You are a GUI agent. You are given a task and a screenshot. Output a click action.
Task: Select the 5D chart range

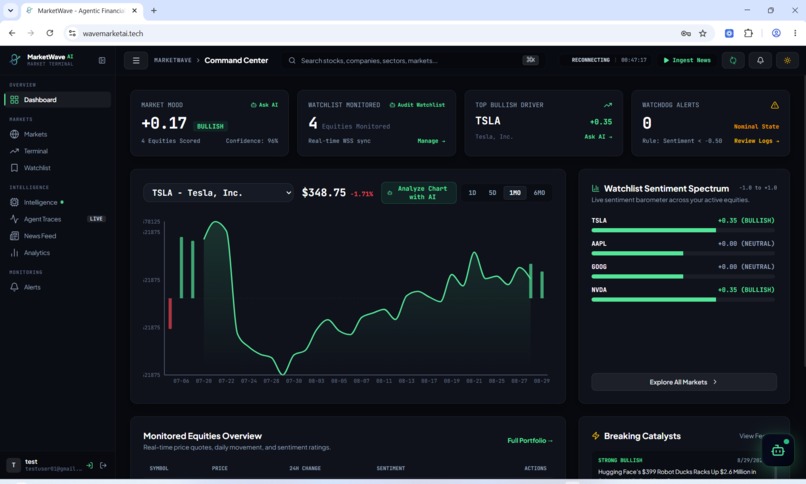click(x=492, y=193)
